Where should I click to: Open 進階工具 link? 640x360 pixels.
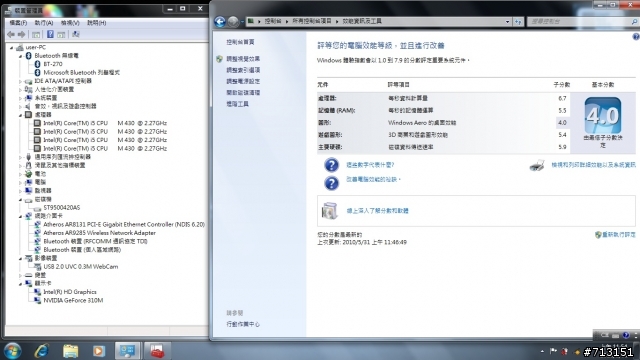point(237,104)
